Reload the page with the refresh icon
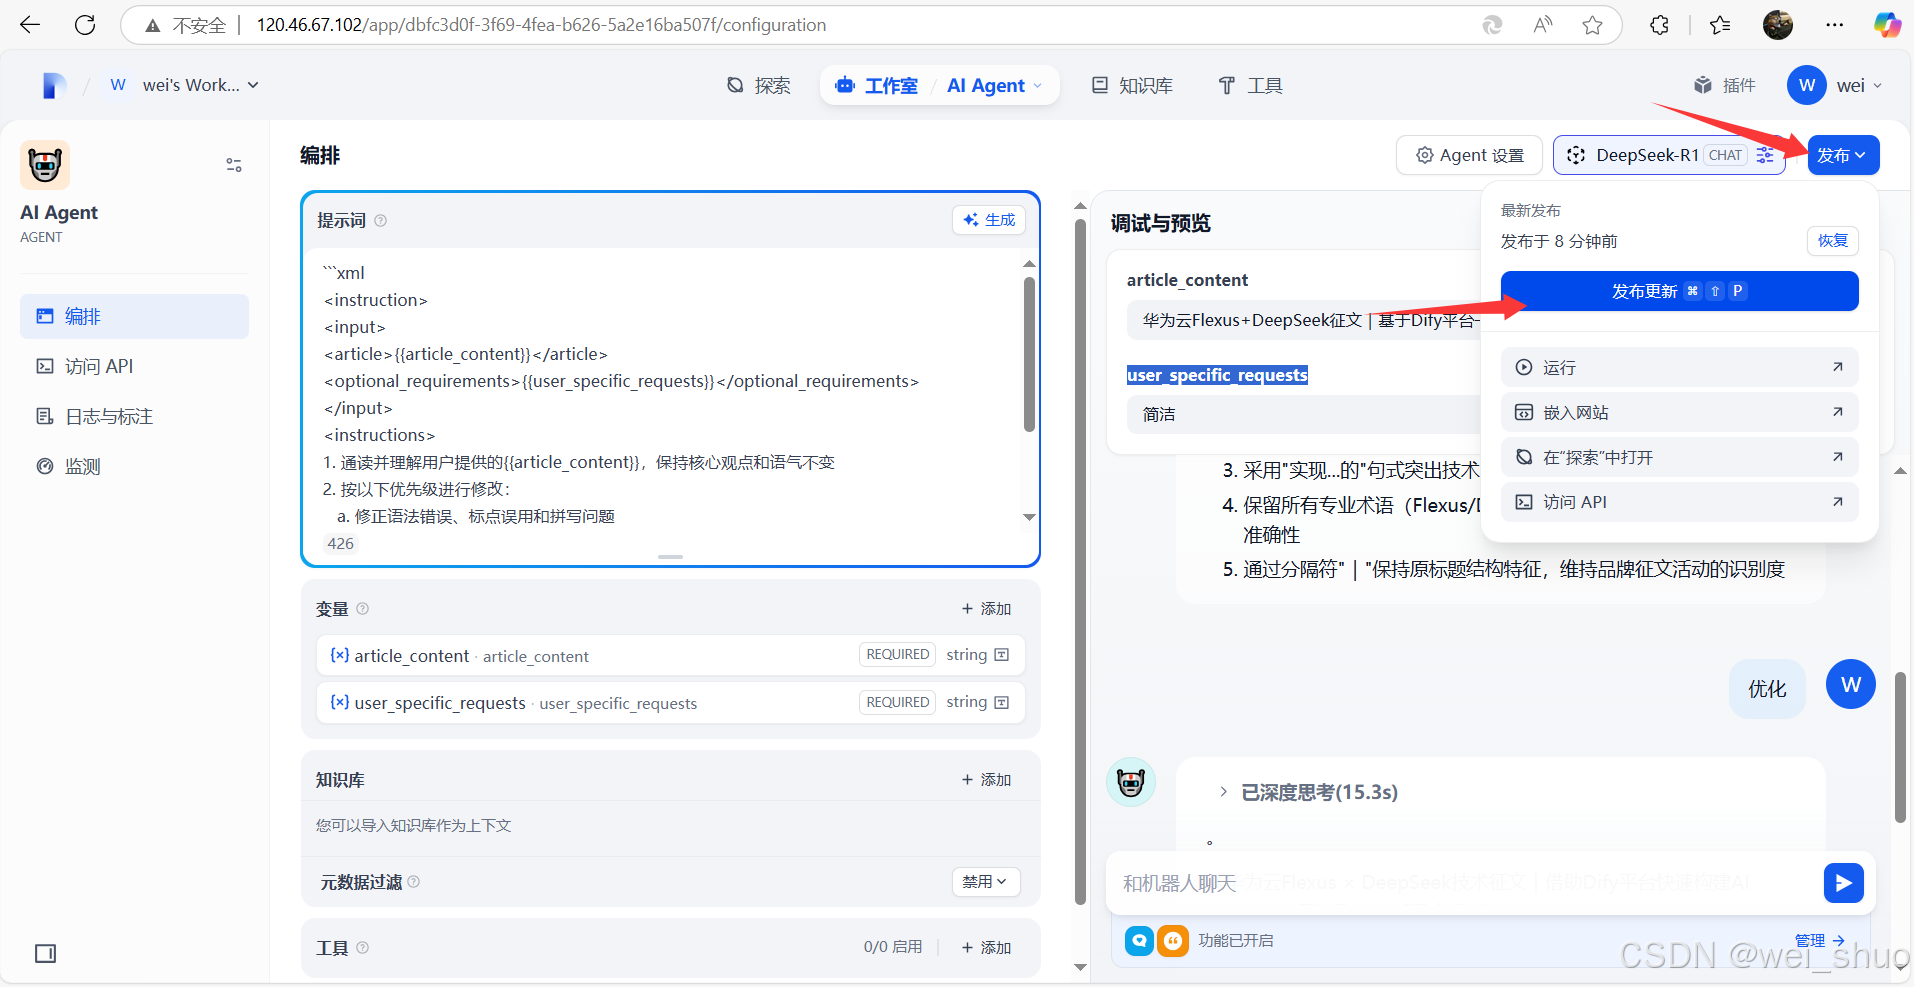 85,25
